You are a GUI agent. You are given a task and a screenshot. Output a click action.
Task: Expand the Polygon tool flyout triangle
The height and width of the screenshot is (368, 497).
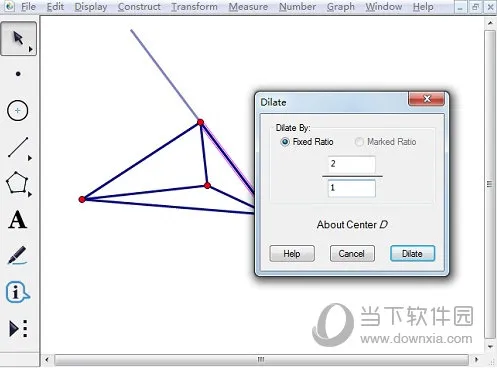click(x=30, y=194)
